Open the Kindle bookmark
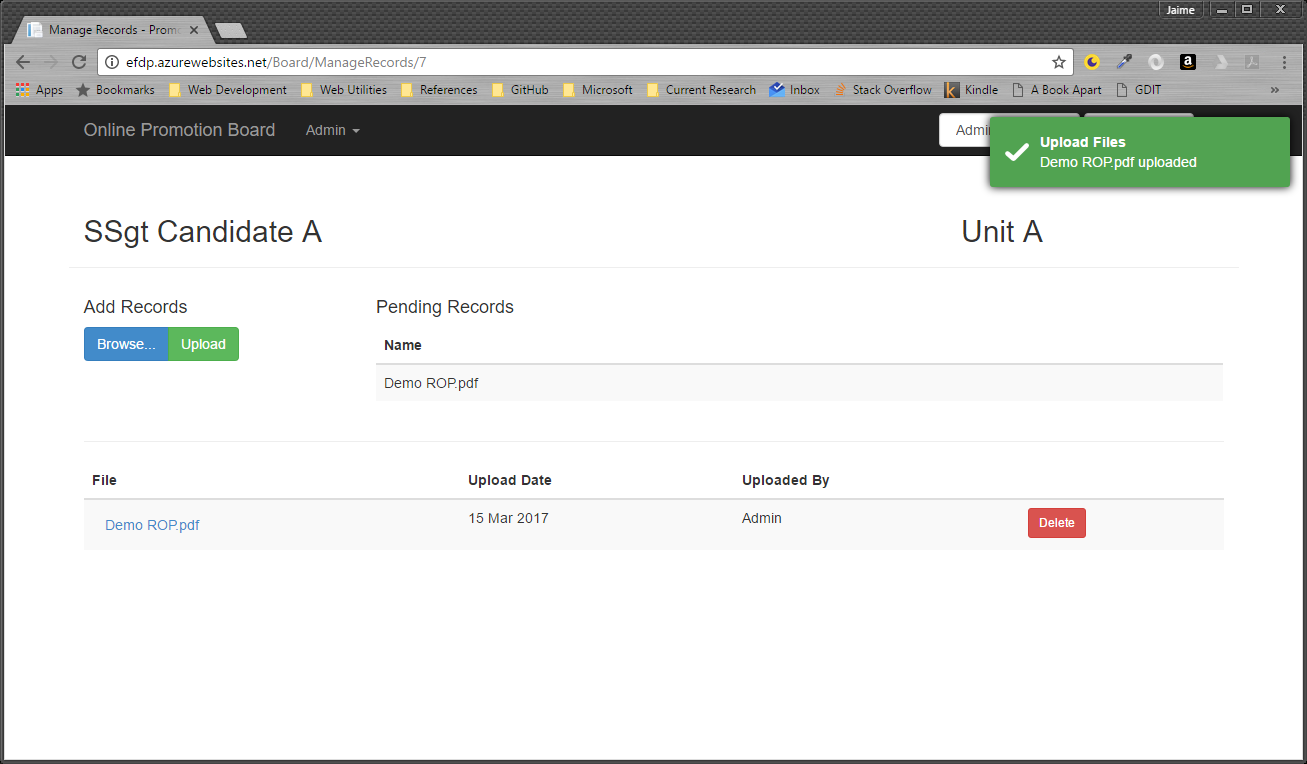The width and height of the screenshot is (1307, 764). (971, 90)
